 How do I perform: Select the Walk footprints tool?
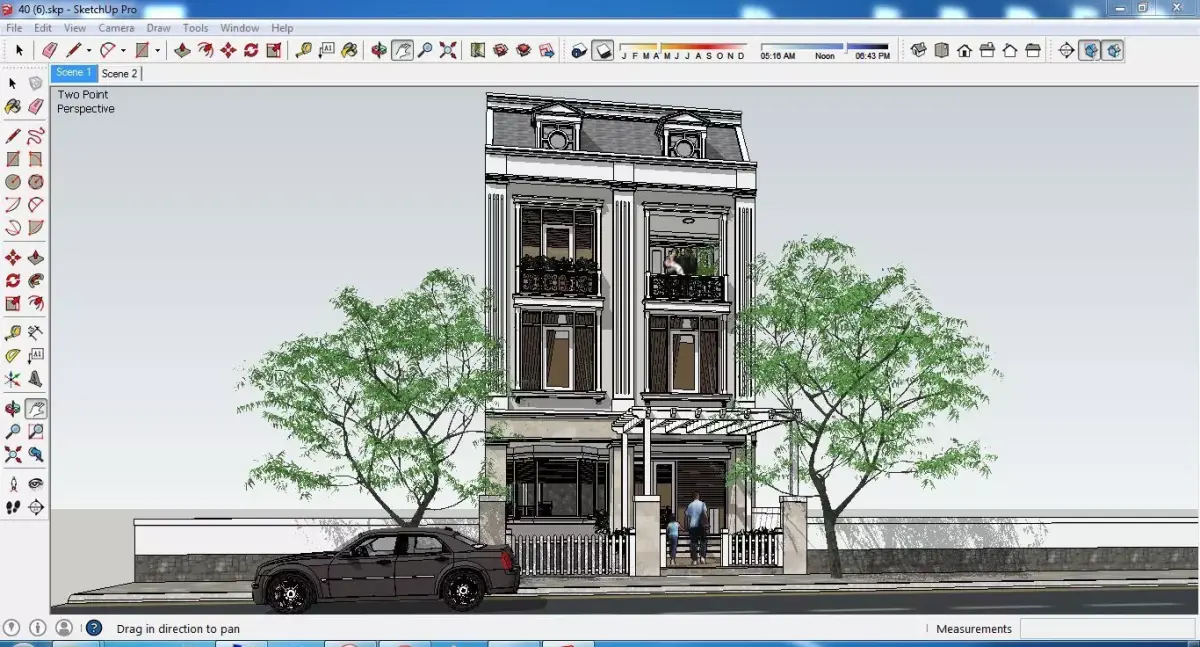click(13, 508)
